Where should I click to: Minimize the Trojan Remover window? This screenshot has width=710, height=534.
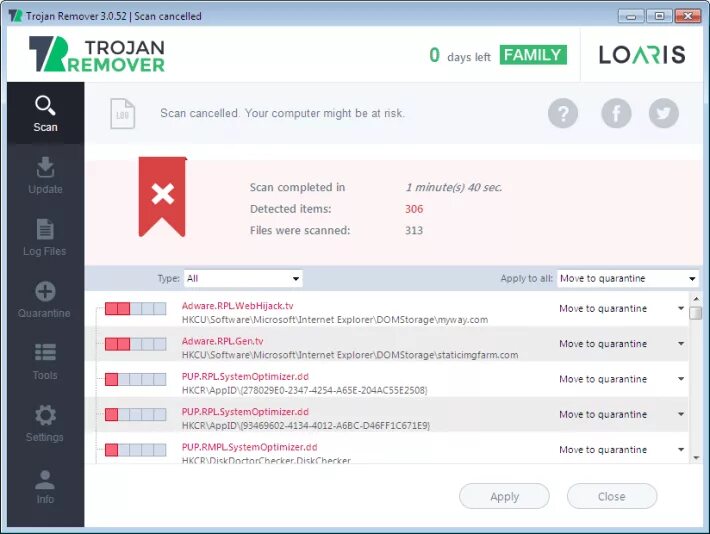(631, 16)
